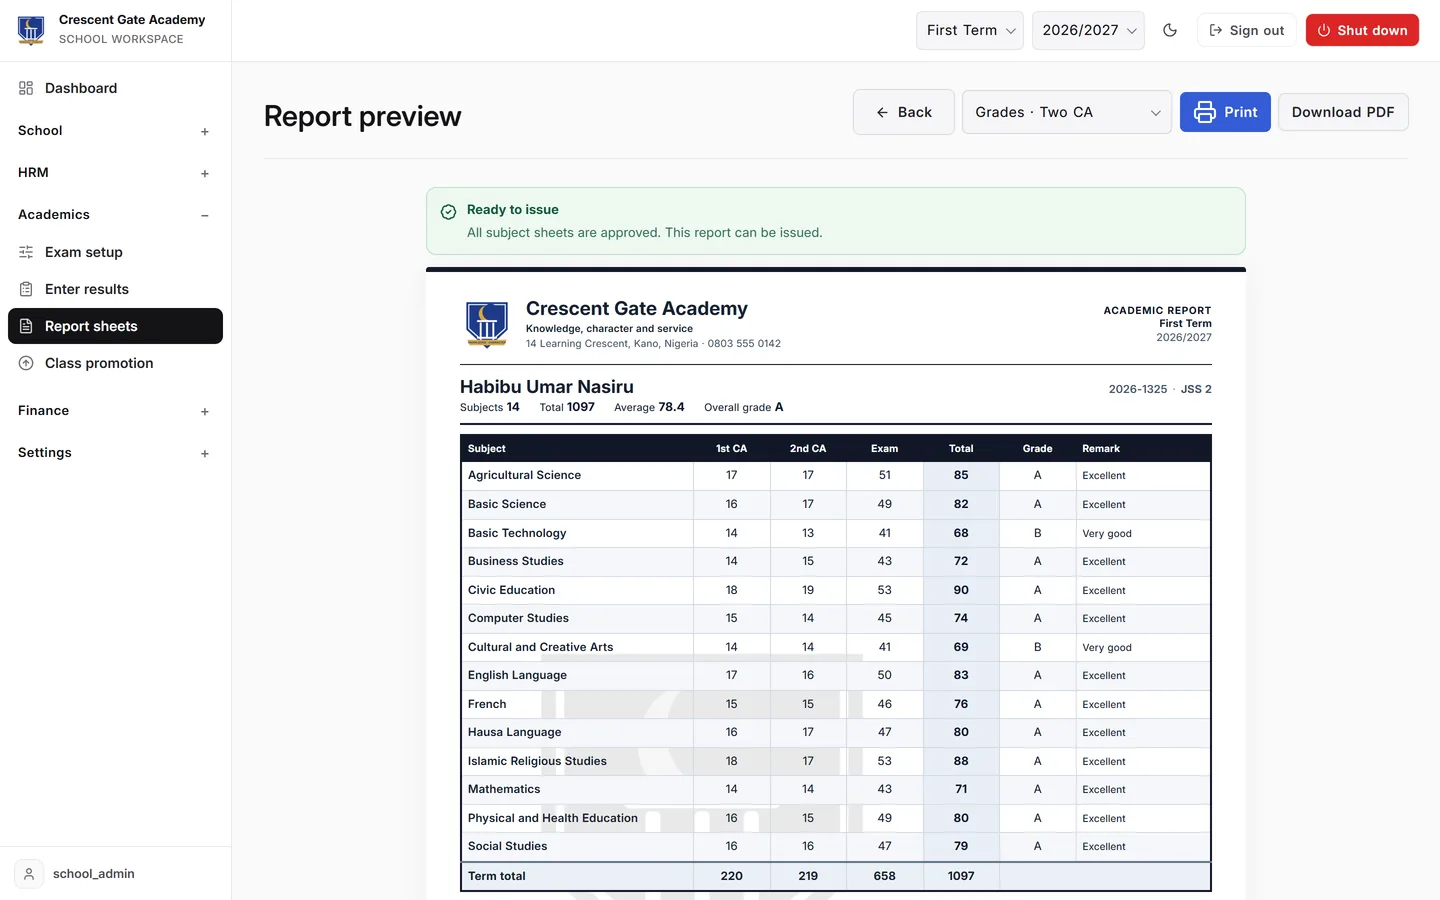
Task: Click the red Shut down button
Action: pos(1362,30)
